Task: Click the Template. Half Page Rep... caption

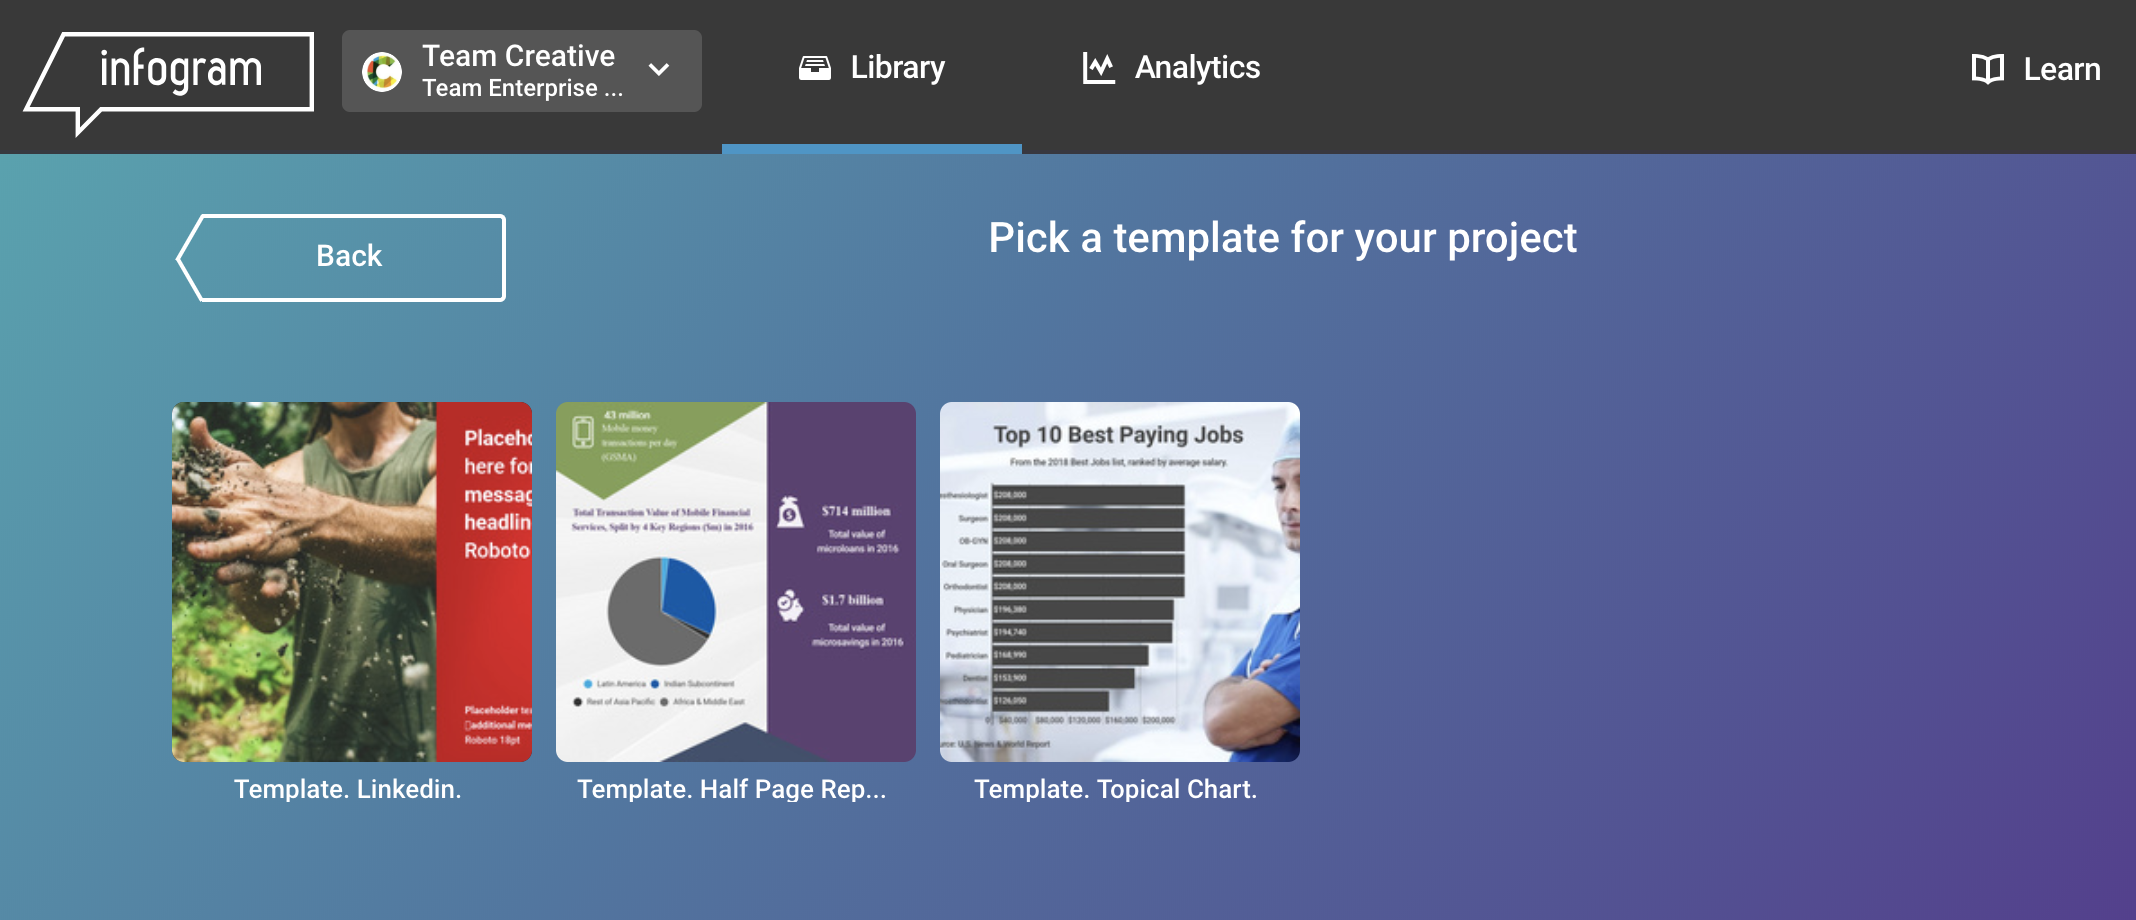Action: [x=732, y=789]
